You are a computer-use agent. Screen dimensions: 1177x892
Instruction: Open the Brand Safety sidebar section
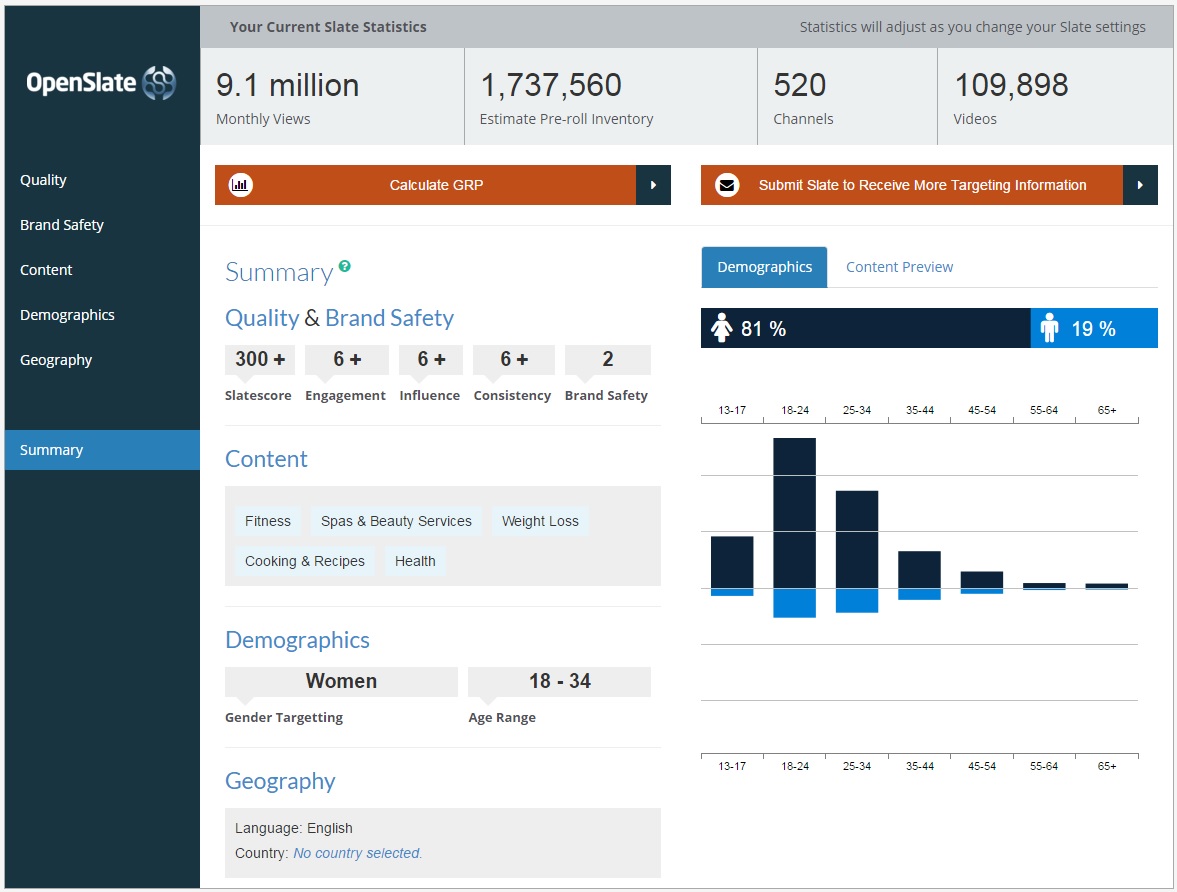click(x=62, y=225)
